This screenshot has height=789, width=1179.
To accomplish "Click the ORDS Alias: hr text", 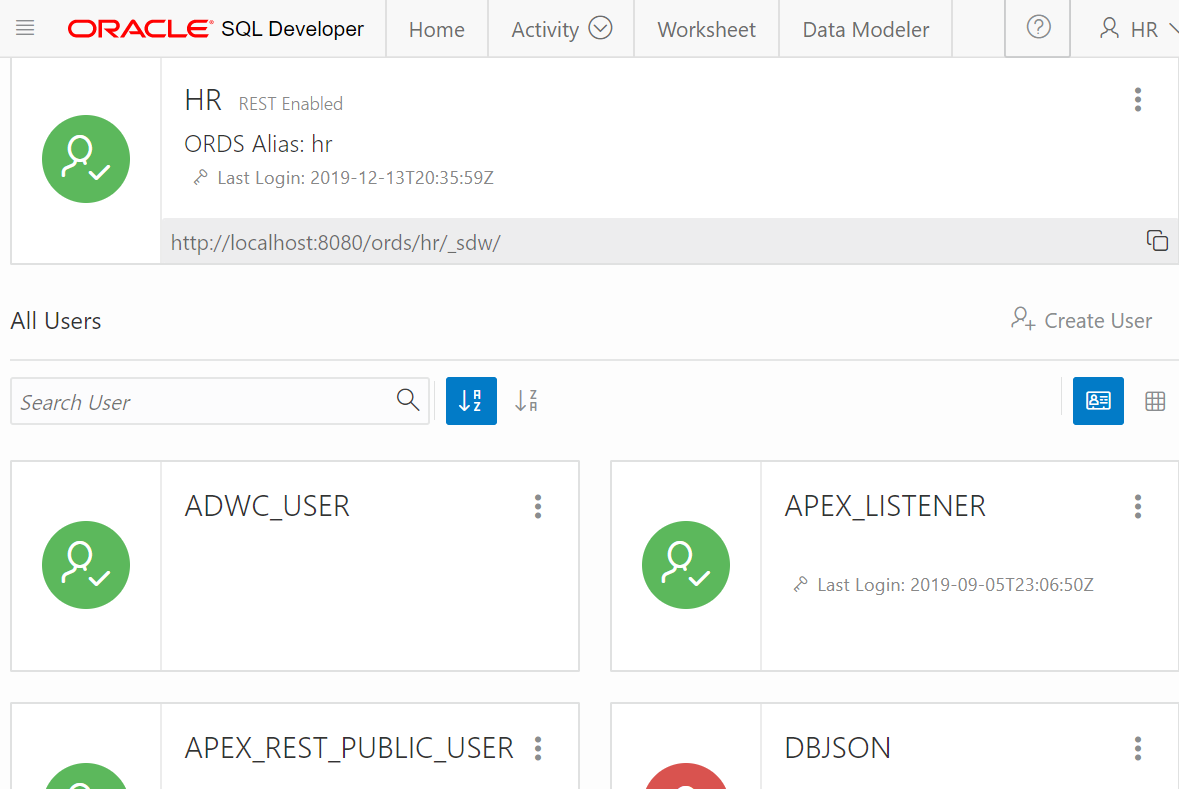I will tap(258, 144).
